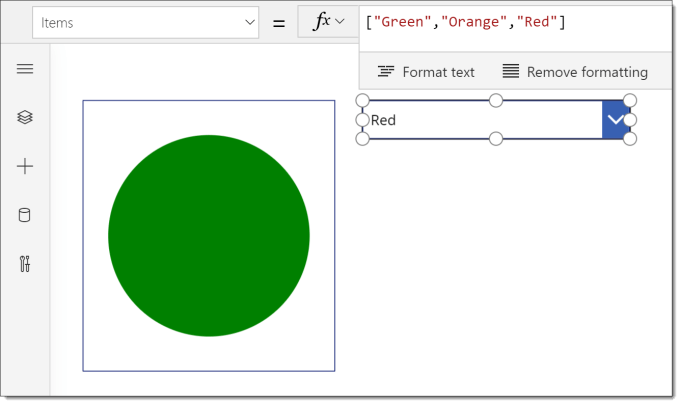Image resolution: width=680 pixels, height=404 pixels.
Task: Open the Items property dropdown
Action: tap(145, 23)
